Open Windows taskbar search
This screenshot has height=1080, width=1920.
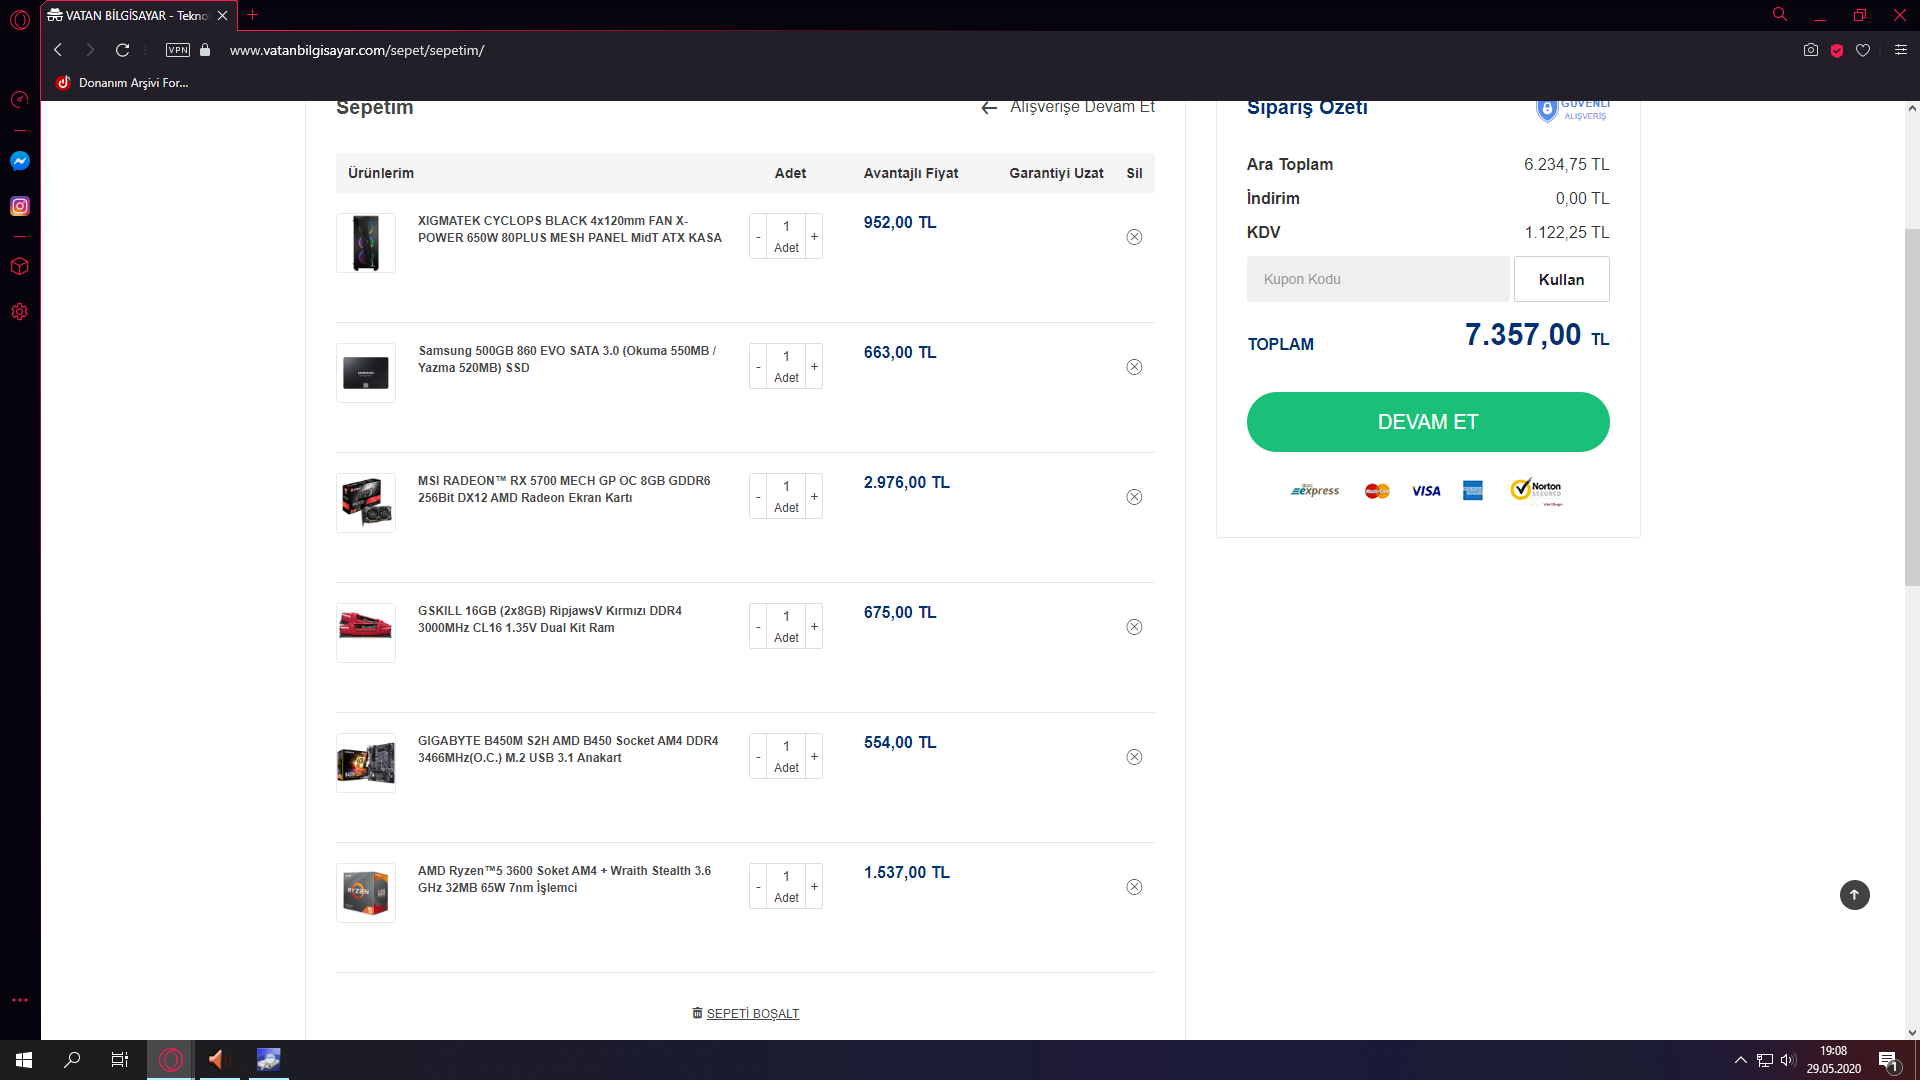point(72,1060)
